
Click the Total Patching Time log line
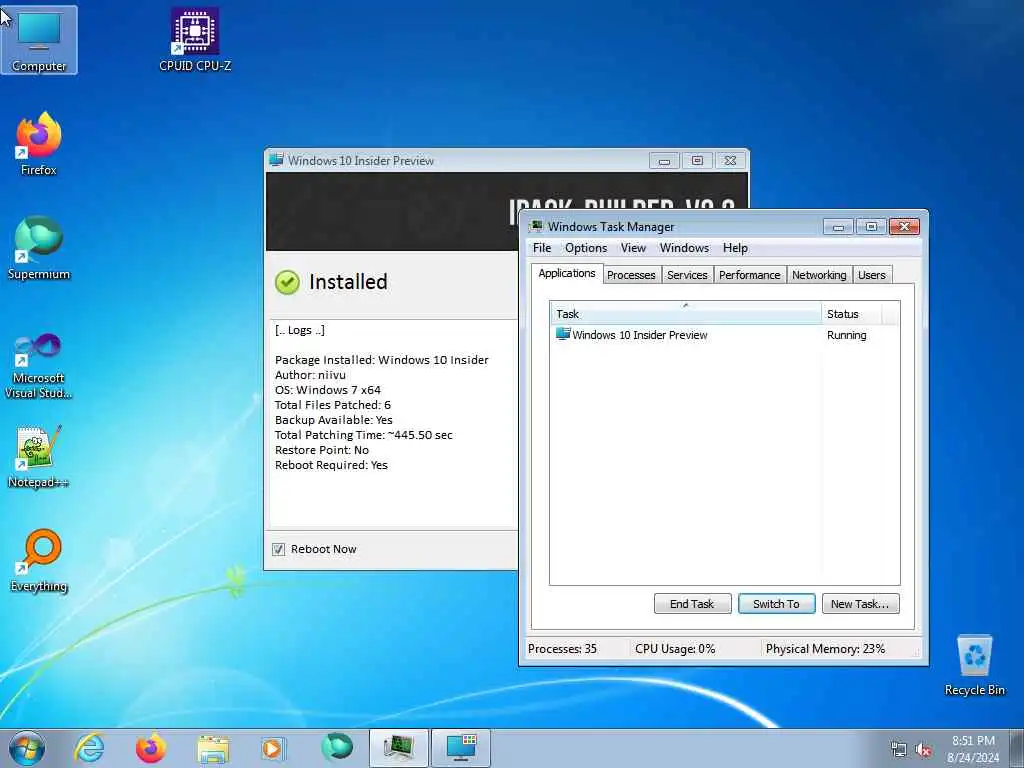tap(364, 435)
